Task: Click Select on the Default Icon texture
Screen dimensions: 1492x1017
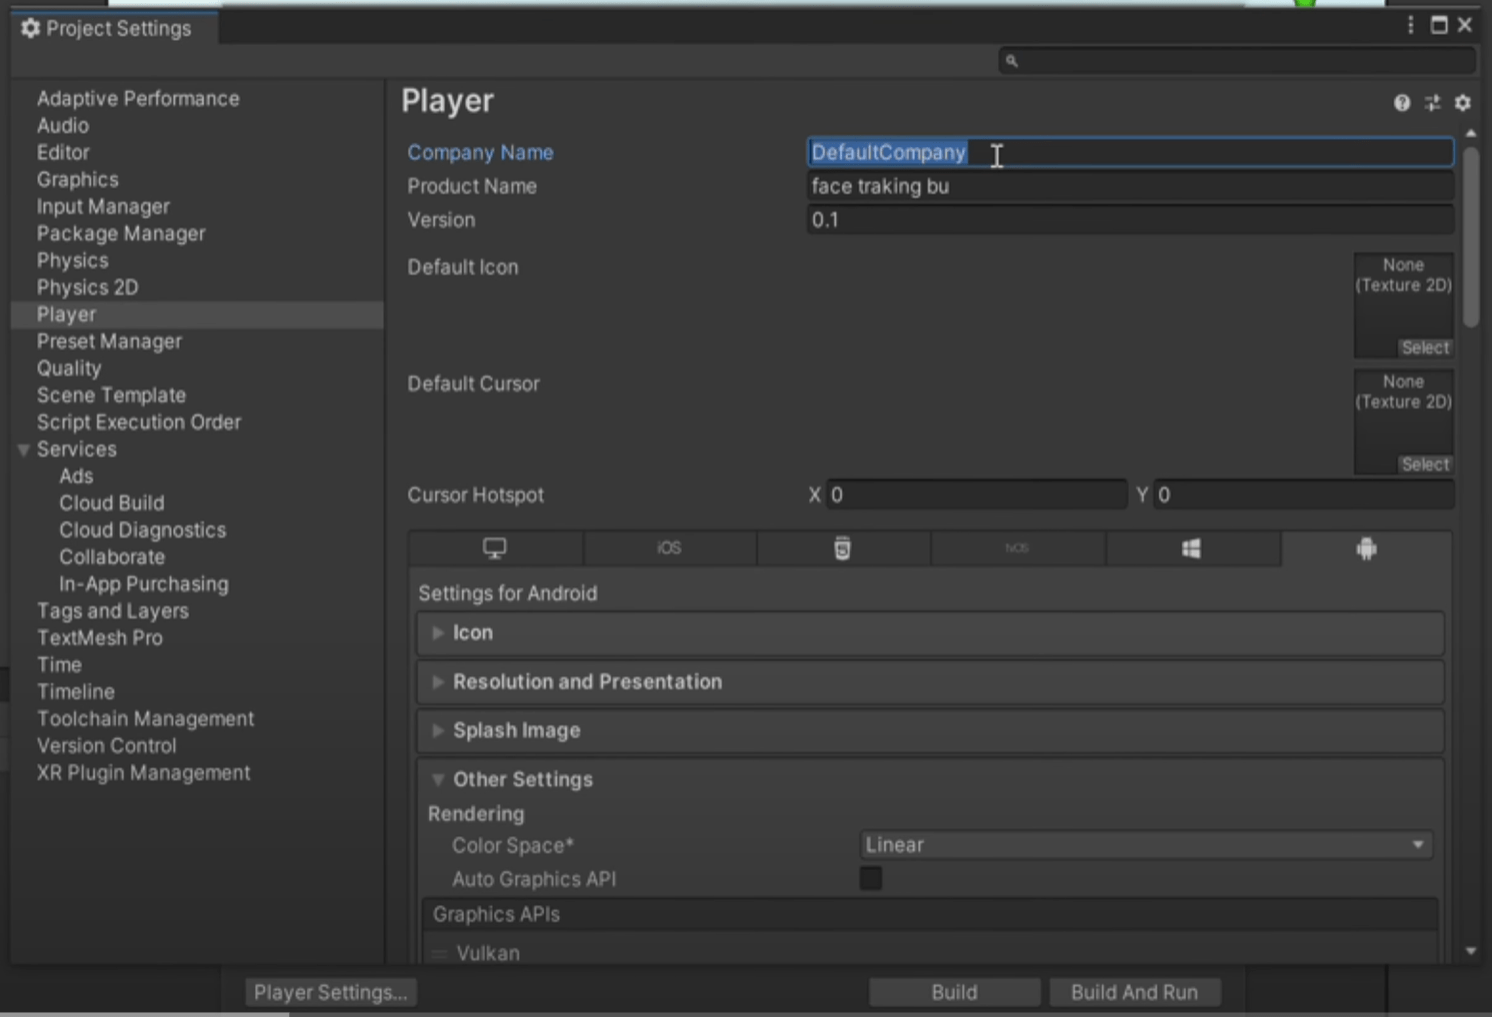Action: pos(1425,348)
